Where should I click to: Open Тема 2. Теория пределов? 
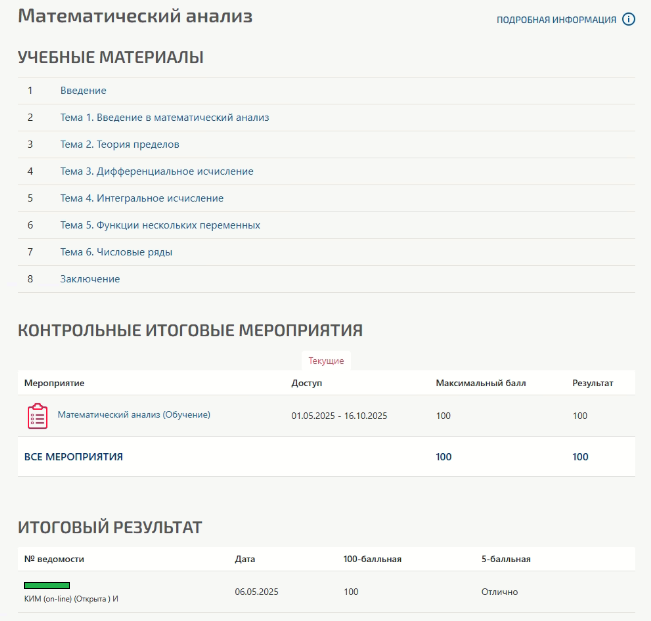click(x=119, y=145)
